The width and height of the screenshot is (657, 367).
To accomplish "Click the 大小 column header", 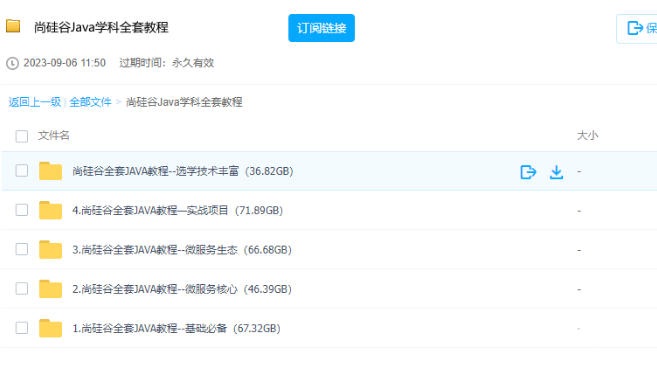I will click(587, 135).
